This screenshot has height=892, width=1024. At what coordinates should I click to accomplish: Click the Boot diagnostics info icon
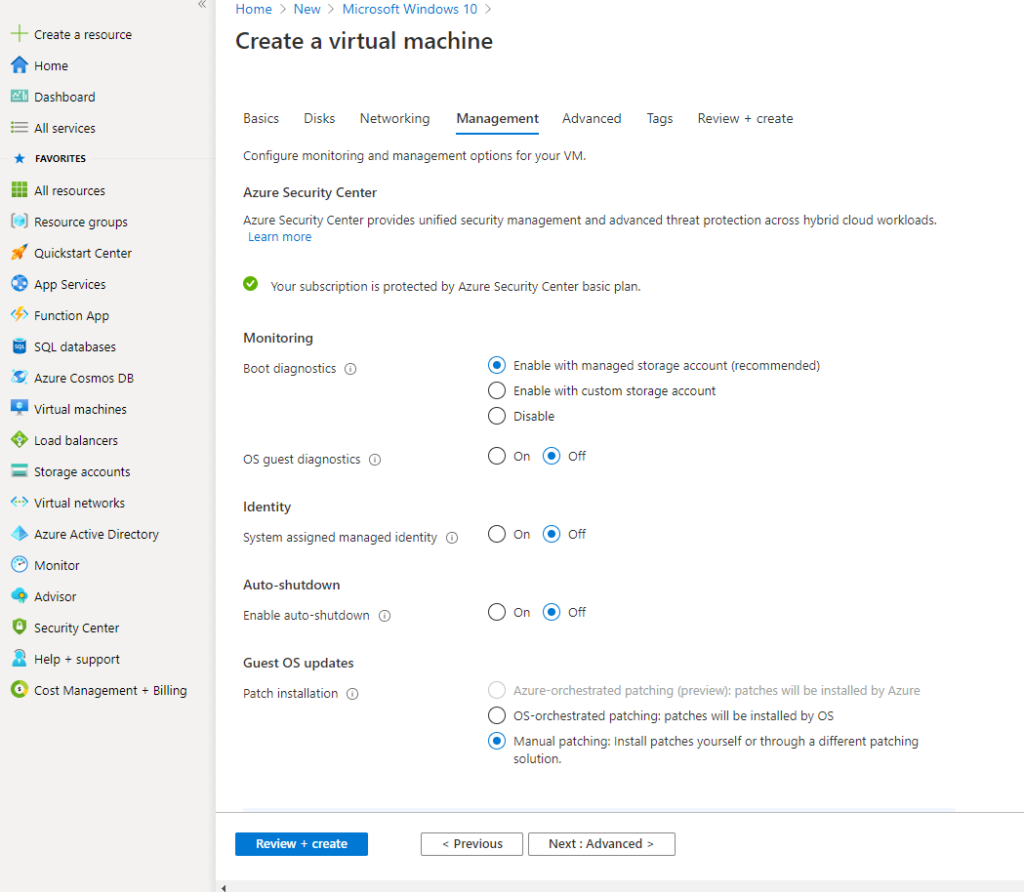pos(351,369)
